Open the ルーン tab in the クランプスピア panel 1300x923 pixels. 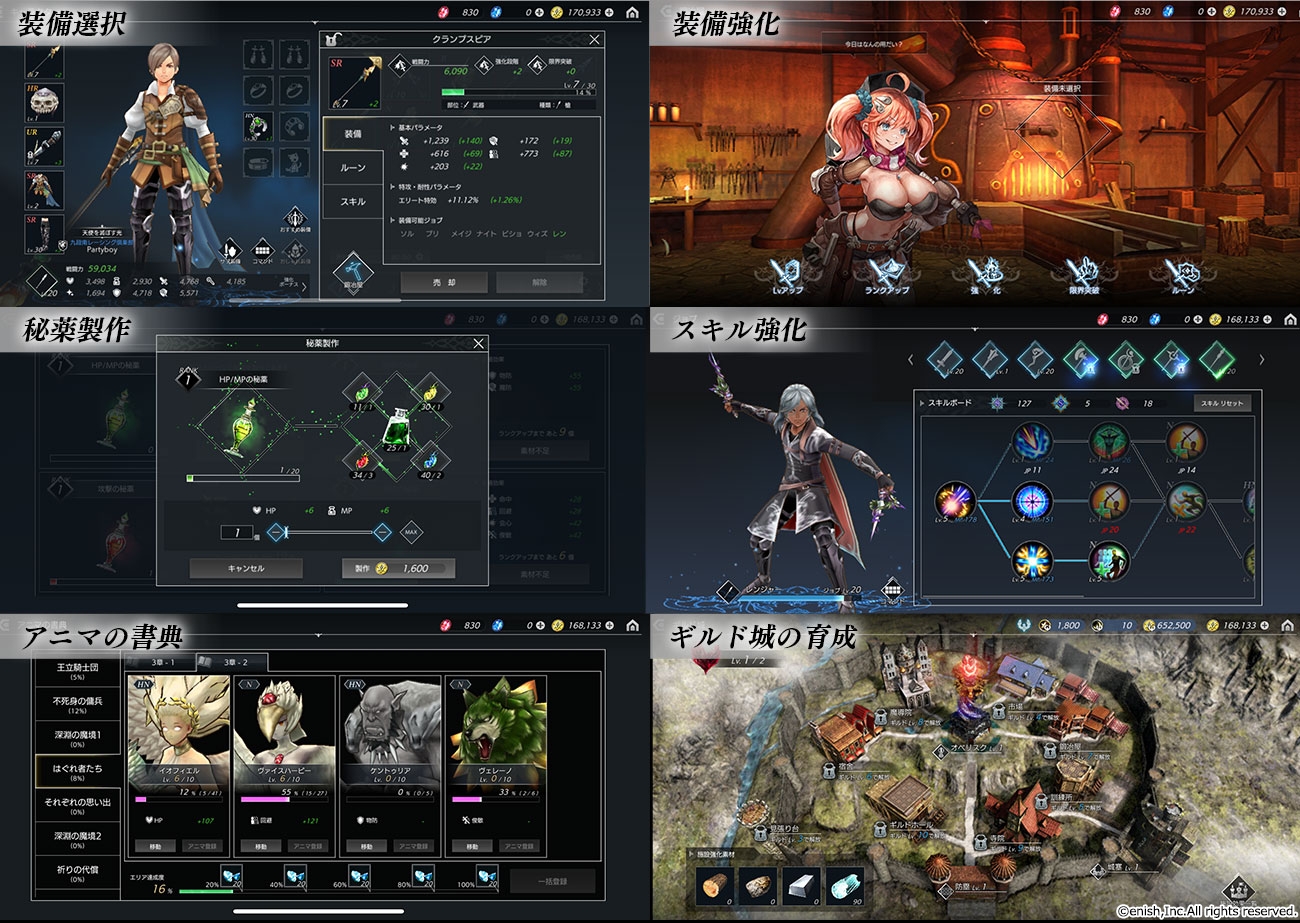pyautogui.click(x=353, y=168)
